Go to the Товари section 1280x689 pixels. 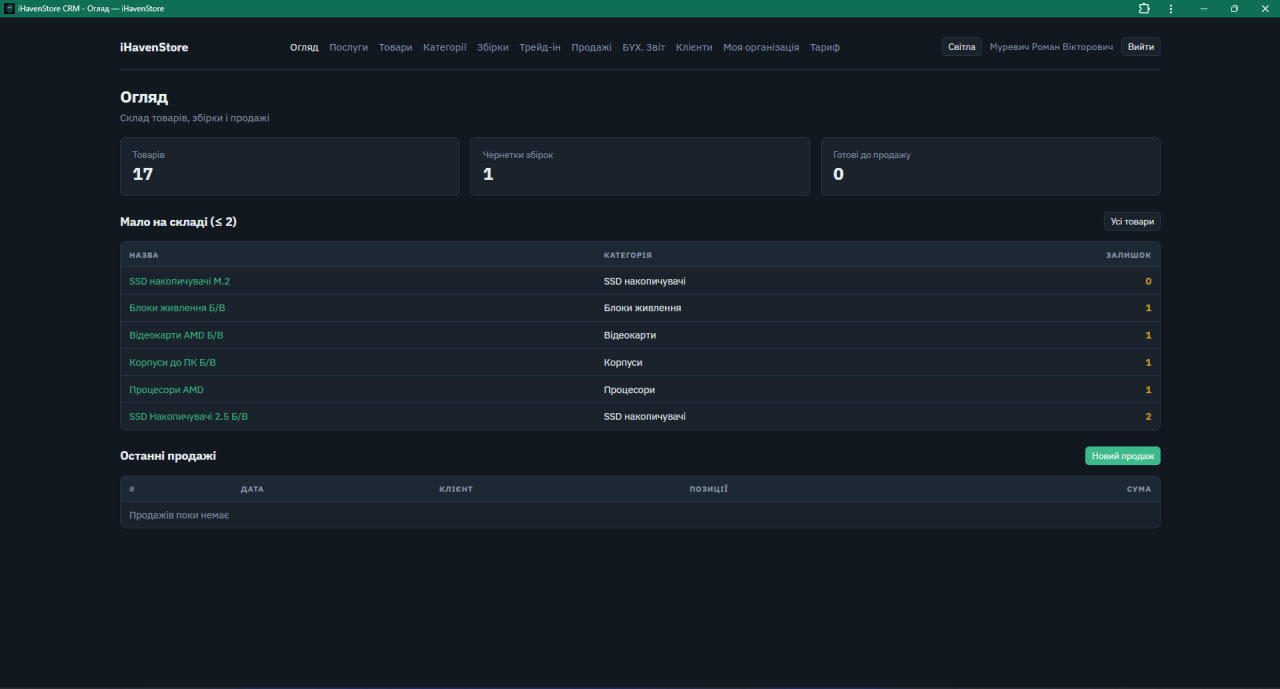click(x=395, y=47)
